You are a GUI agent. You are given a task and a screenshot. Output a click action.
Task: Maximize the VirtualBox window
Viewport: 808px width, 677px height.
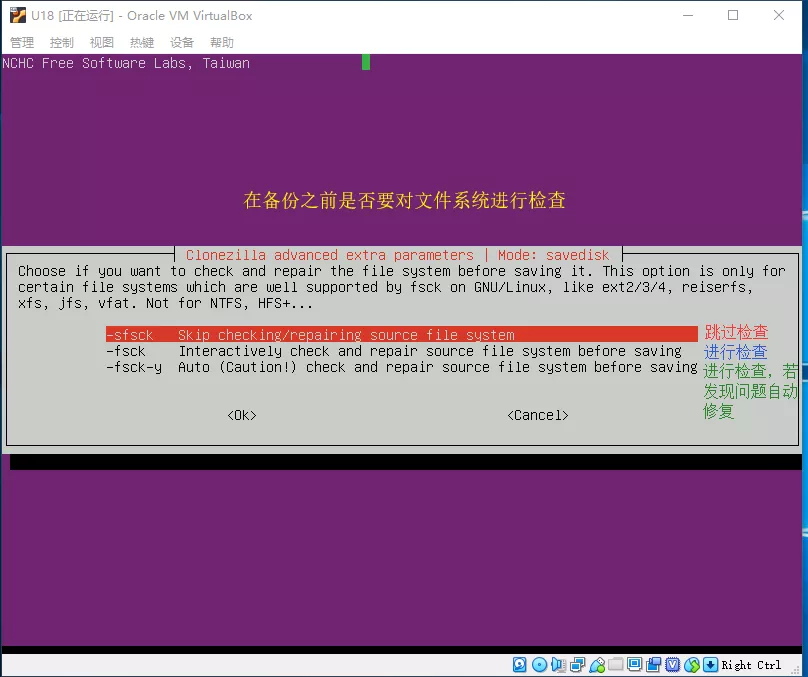tap(733, 15)
